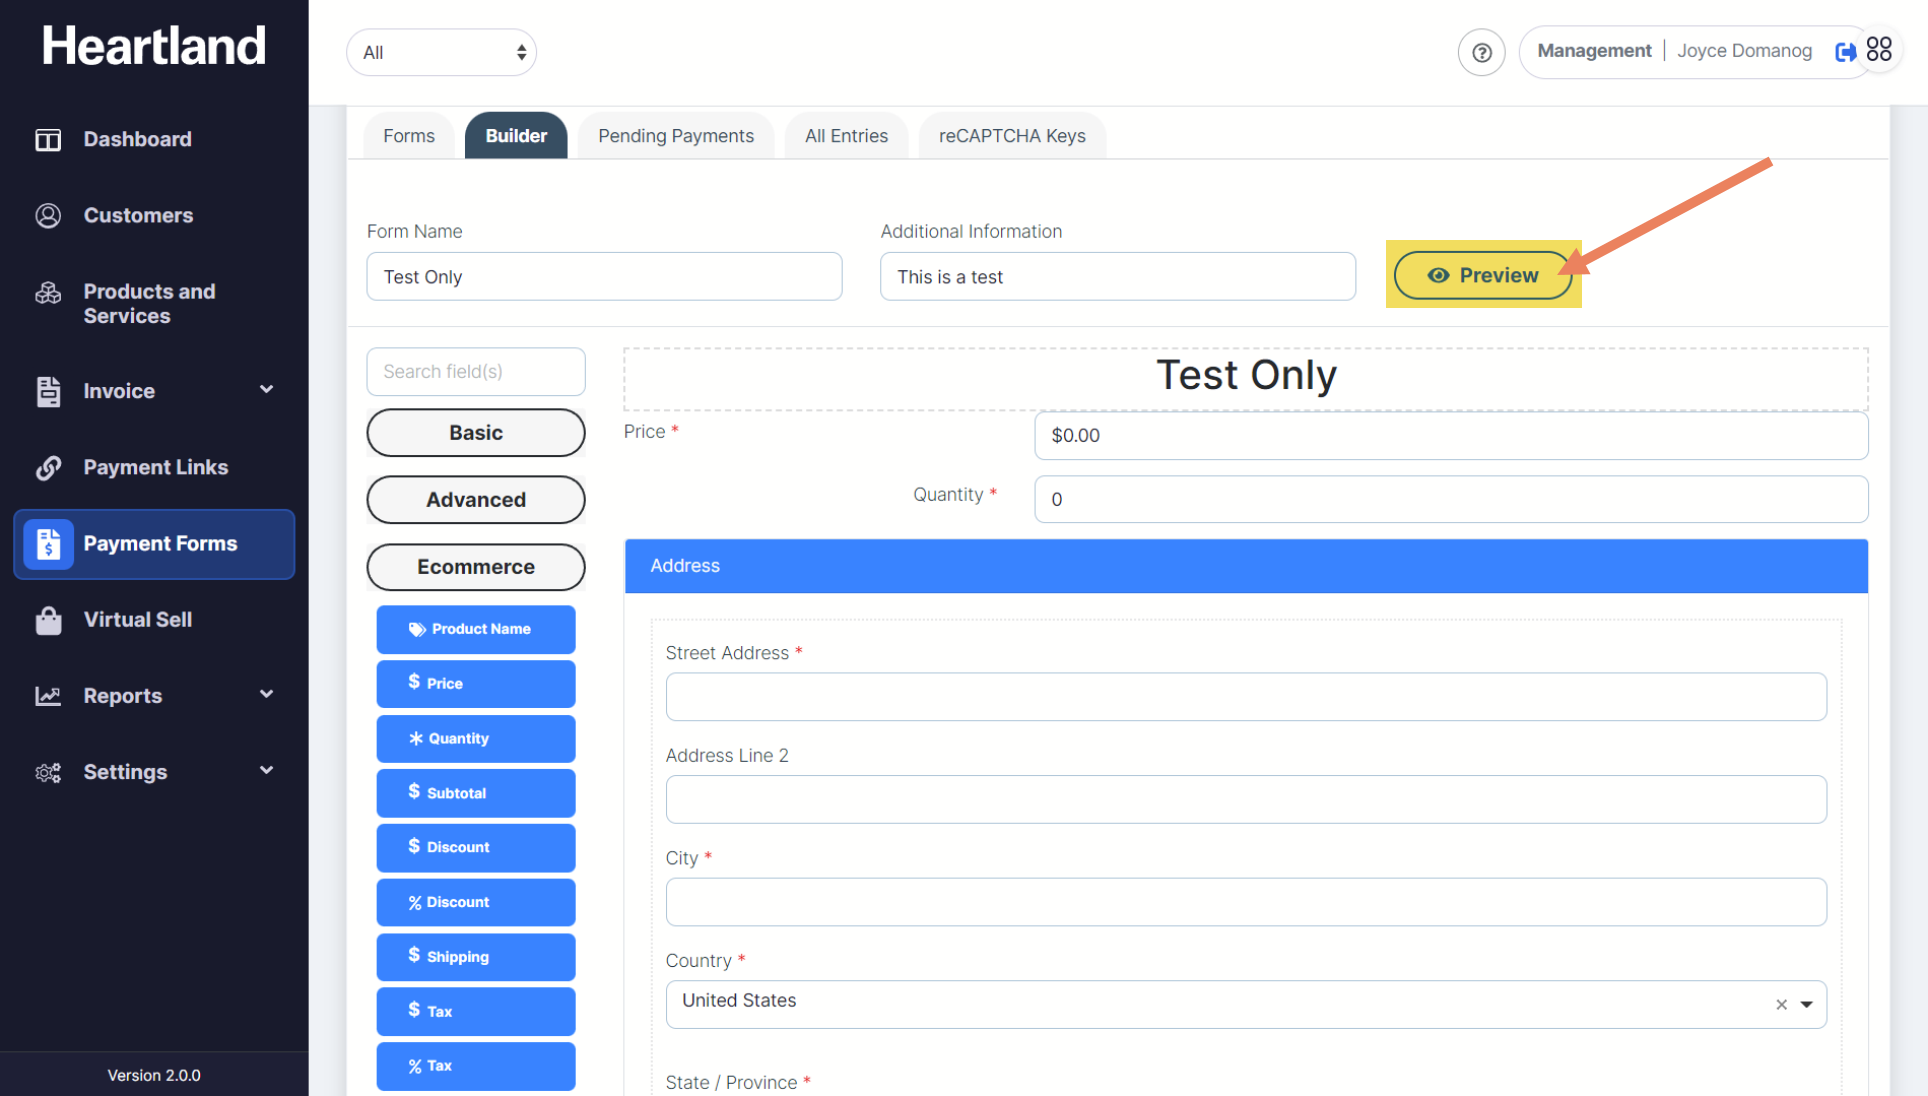
Task: Click the Address Line 2 input
Action: (x=1246, y=800)
